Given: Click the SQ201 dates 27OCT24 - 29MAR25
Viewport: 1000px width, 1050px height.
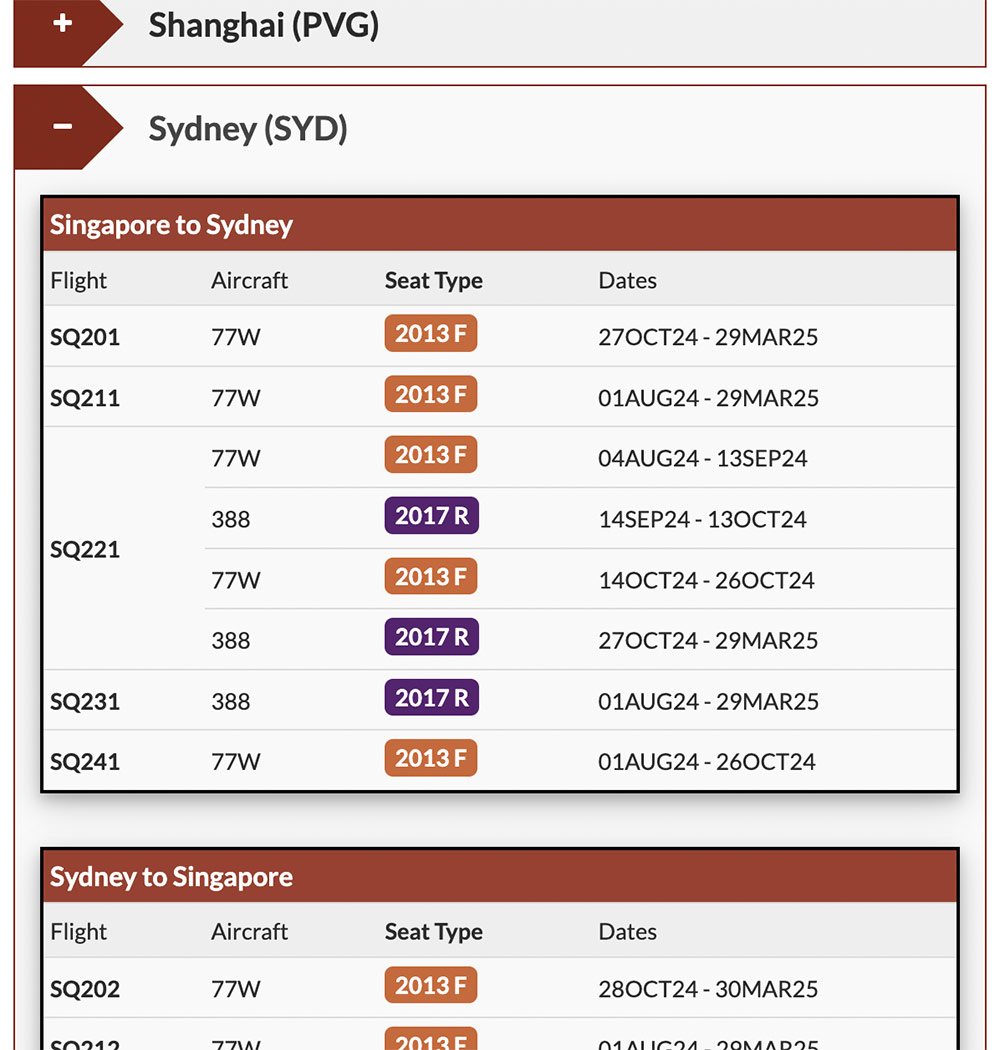Looking at the screenshot, I should pyautogui.click(x=707, y=337).
